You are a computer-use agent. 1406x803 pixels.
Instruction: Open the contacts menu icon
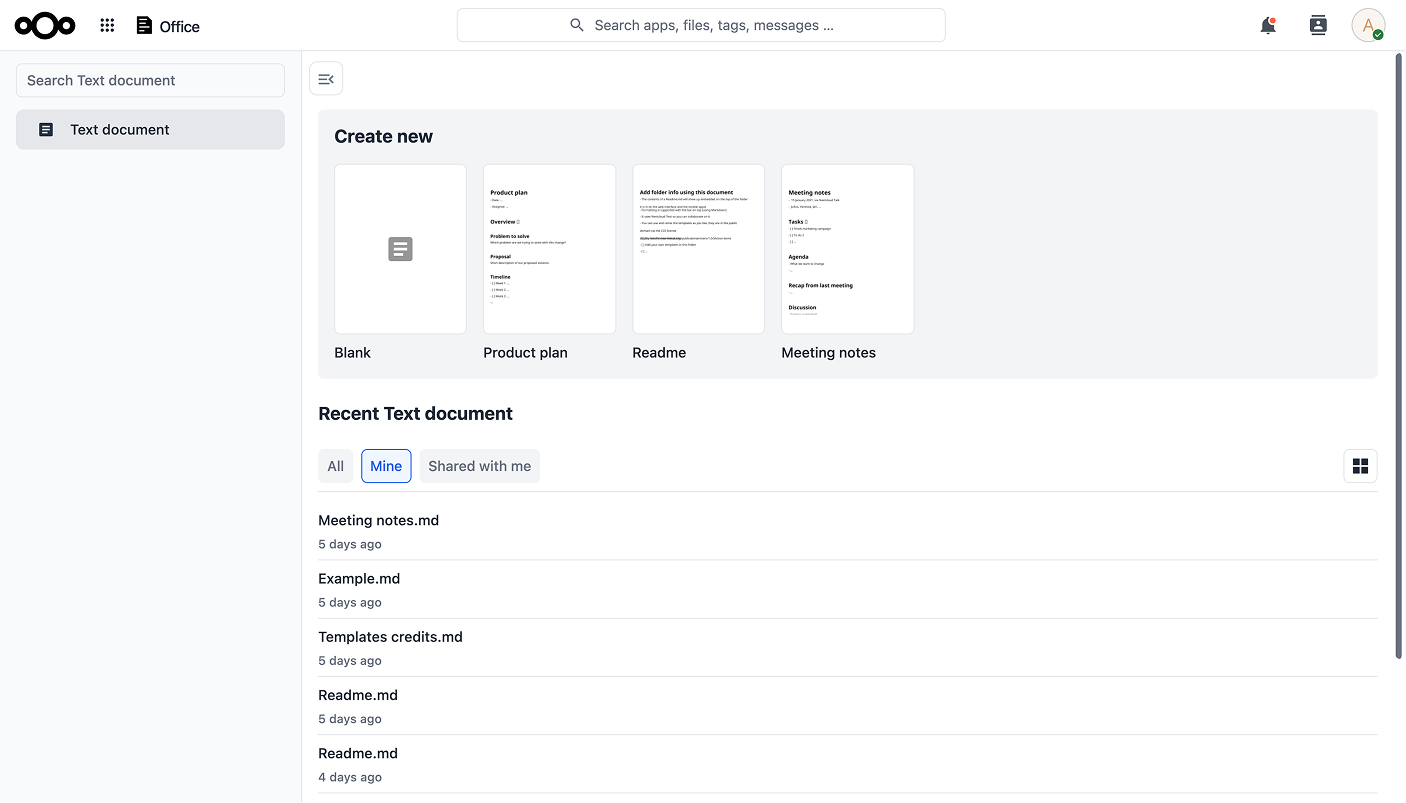(x=1318, y=26)
